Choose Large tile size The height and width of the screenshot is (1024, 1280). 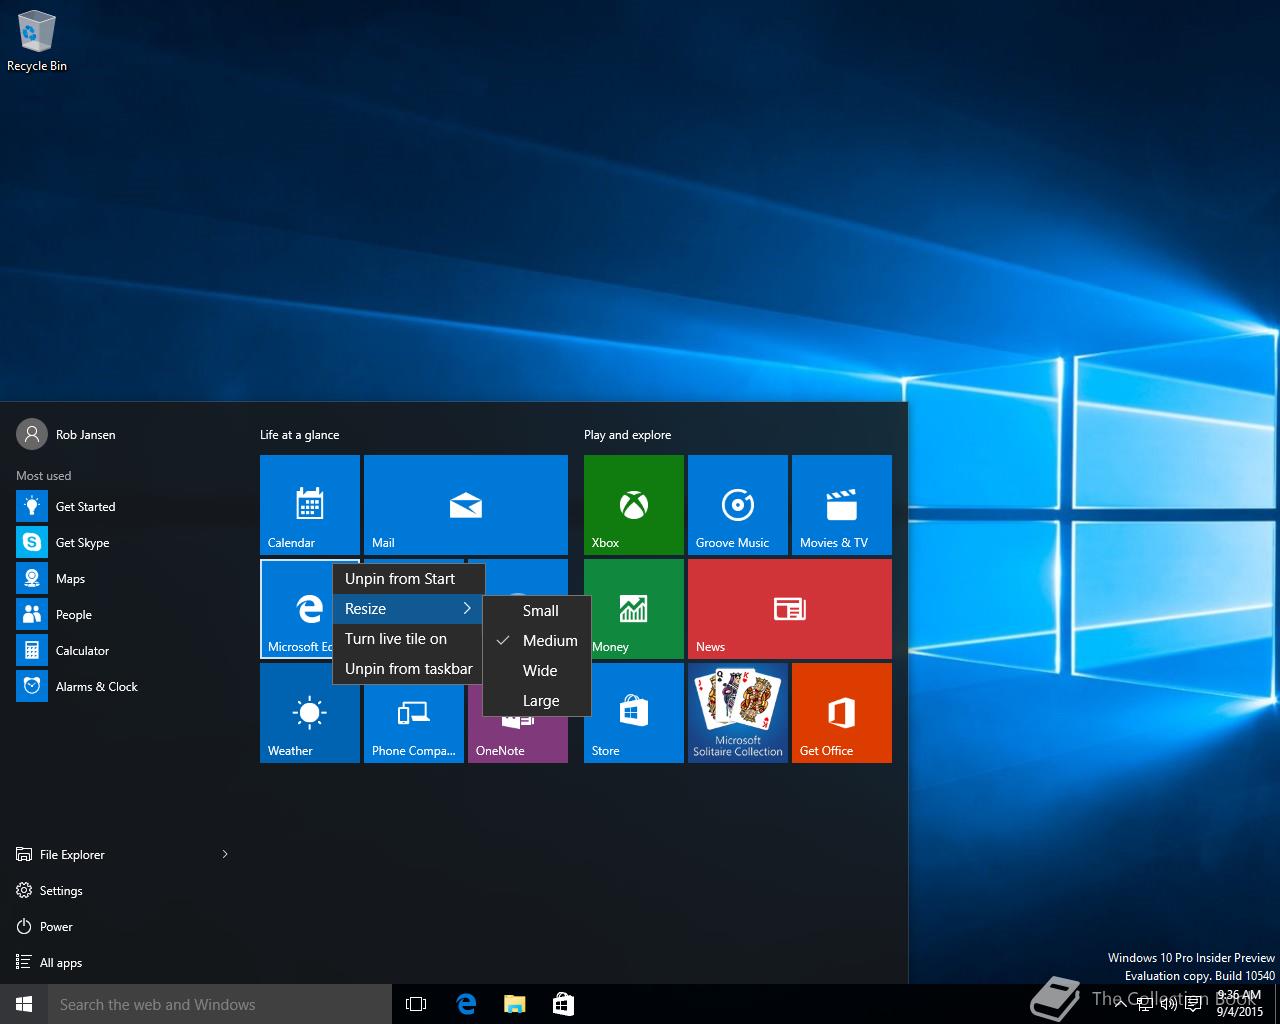[x=537, y=701]
